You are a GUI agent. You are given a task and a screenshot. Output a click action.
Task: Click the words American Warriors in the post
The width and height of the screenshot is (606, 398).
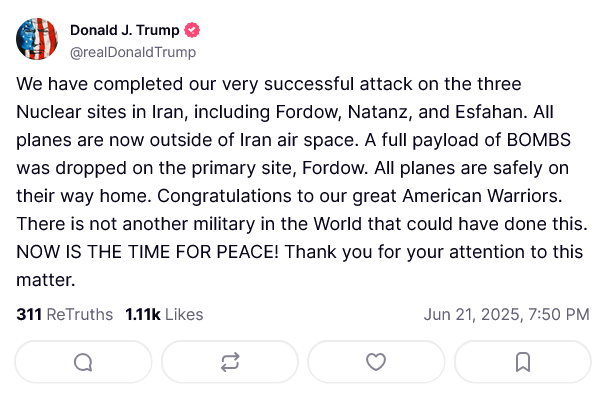[482, 196]
